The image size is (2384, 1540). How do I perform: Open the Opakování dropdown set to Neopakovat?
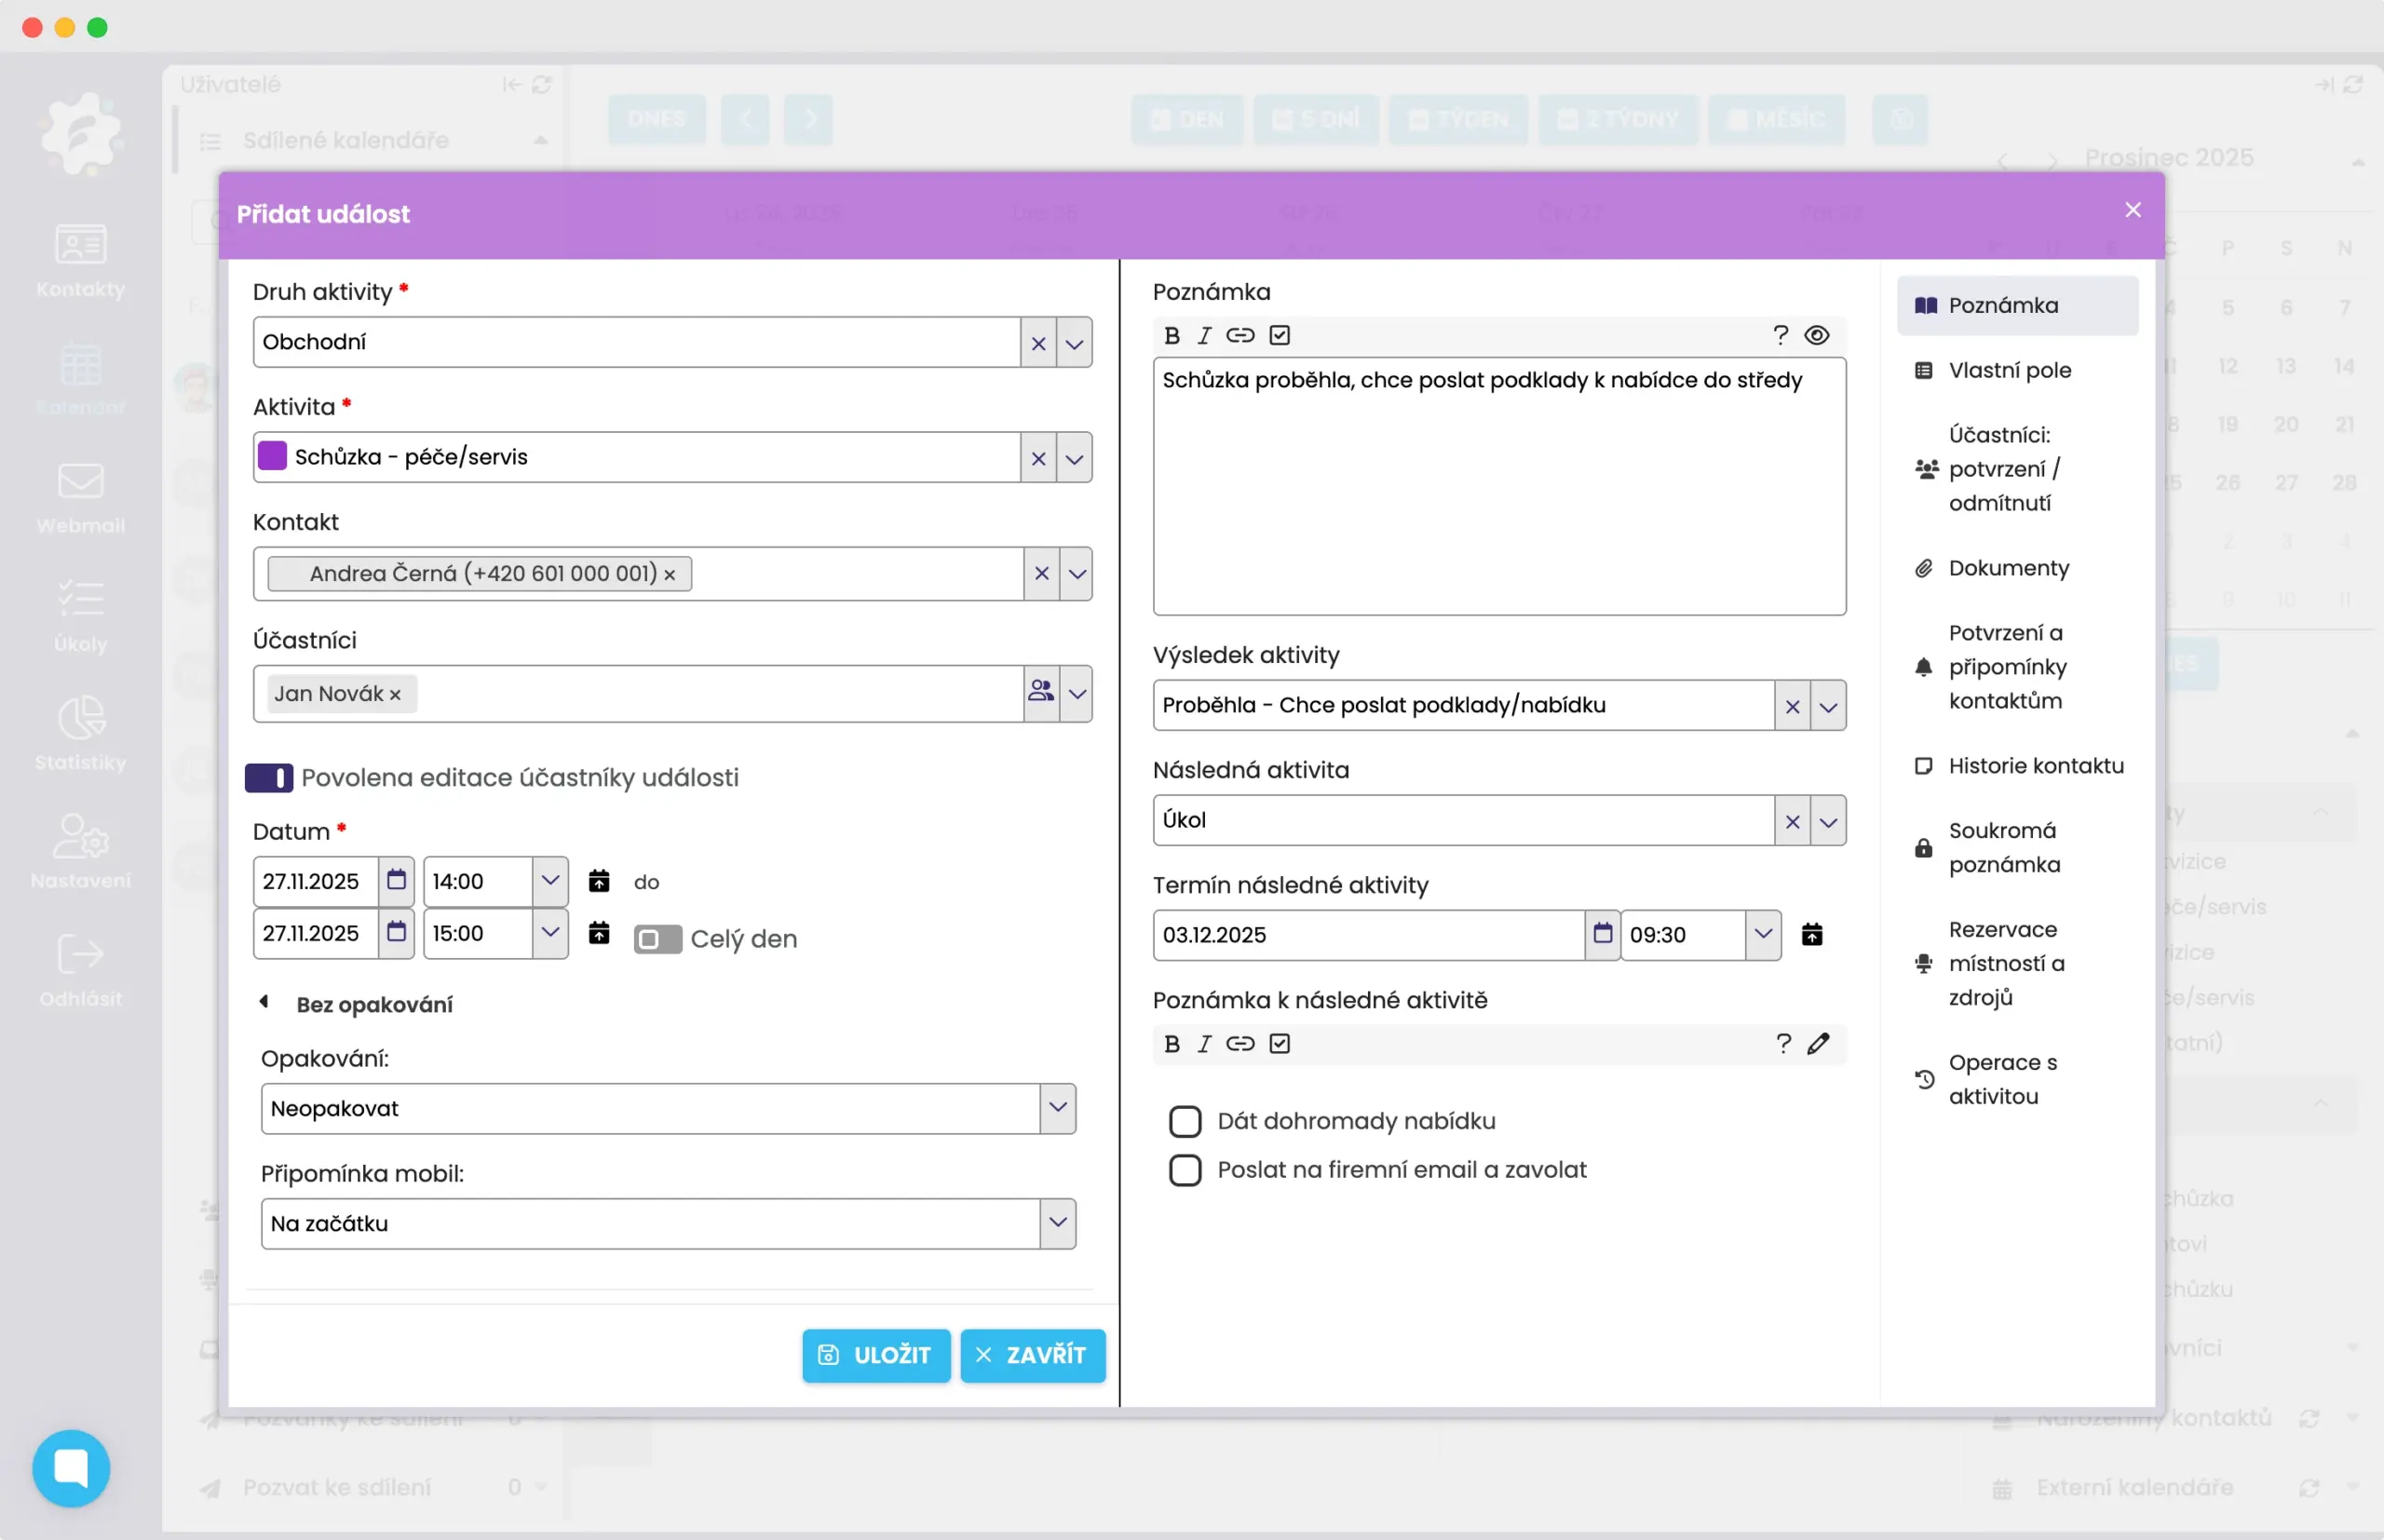(1057, 1108)
